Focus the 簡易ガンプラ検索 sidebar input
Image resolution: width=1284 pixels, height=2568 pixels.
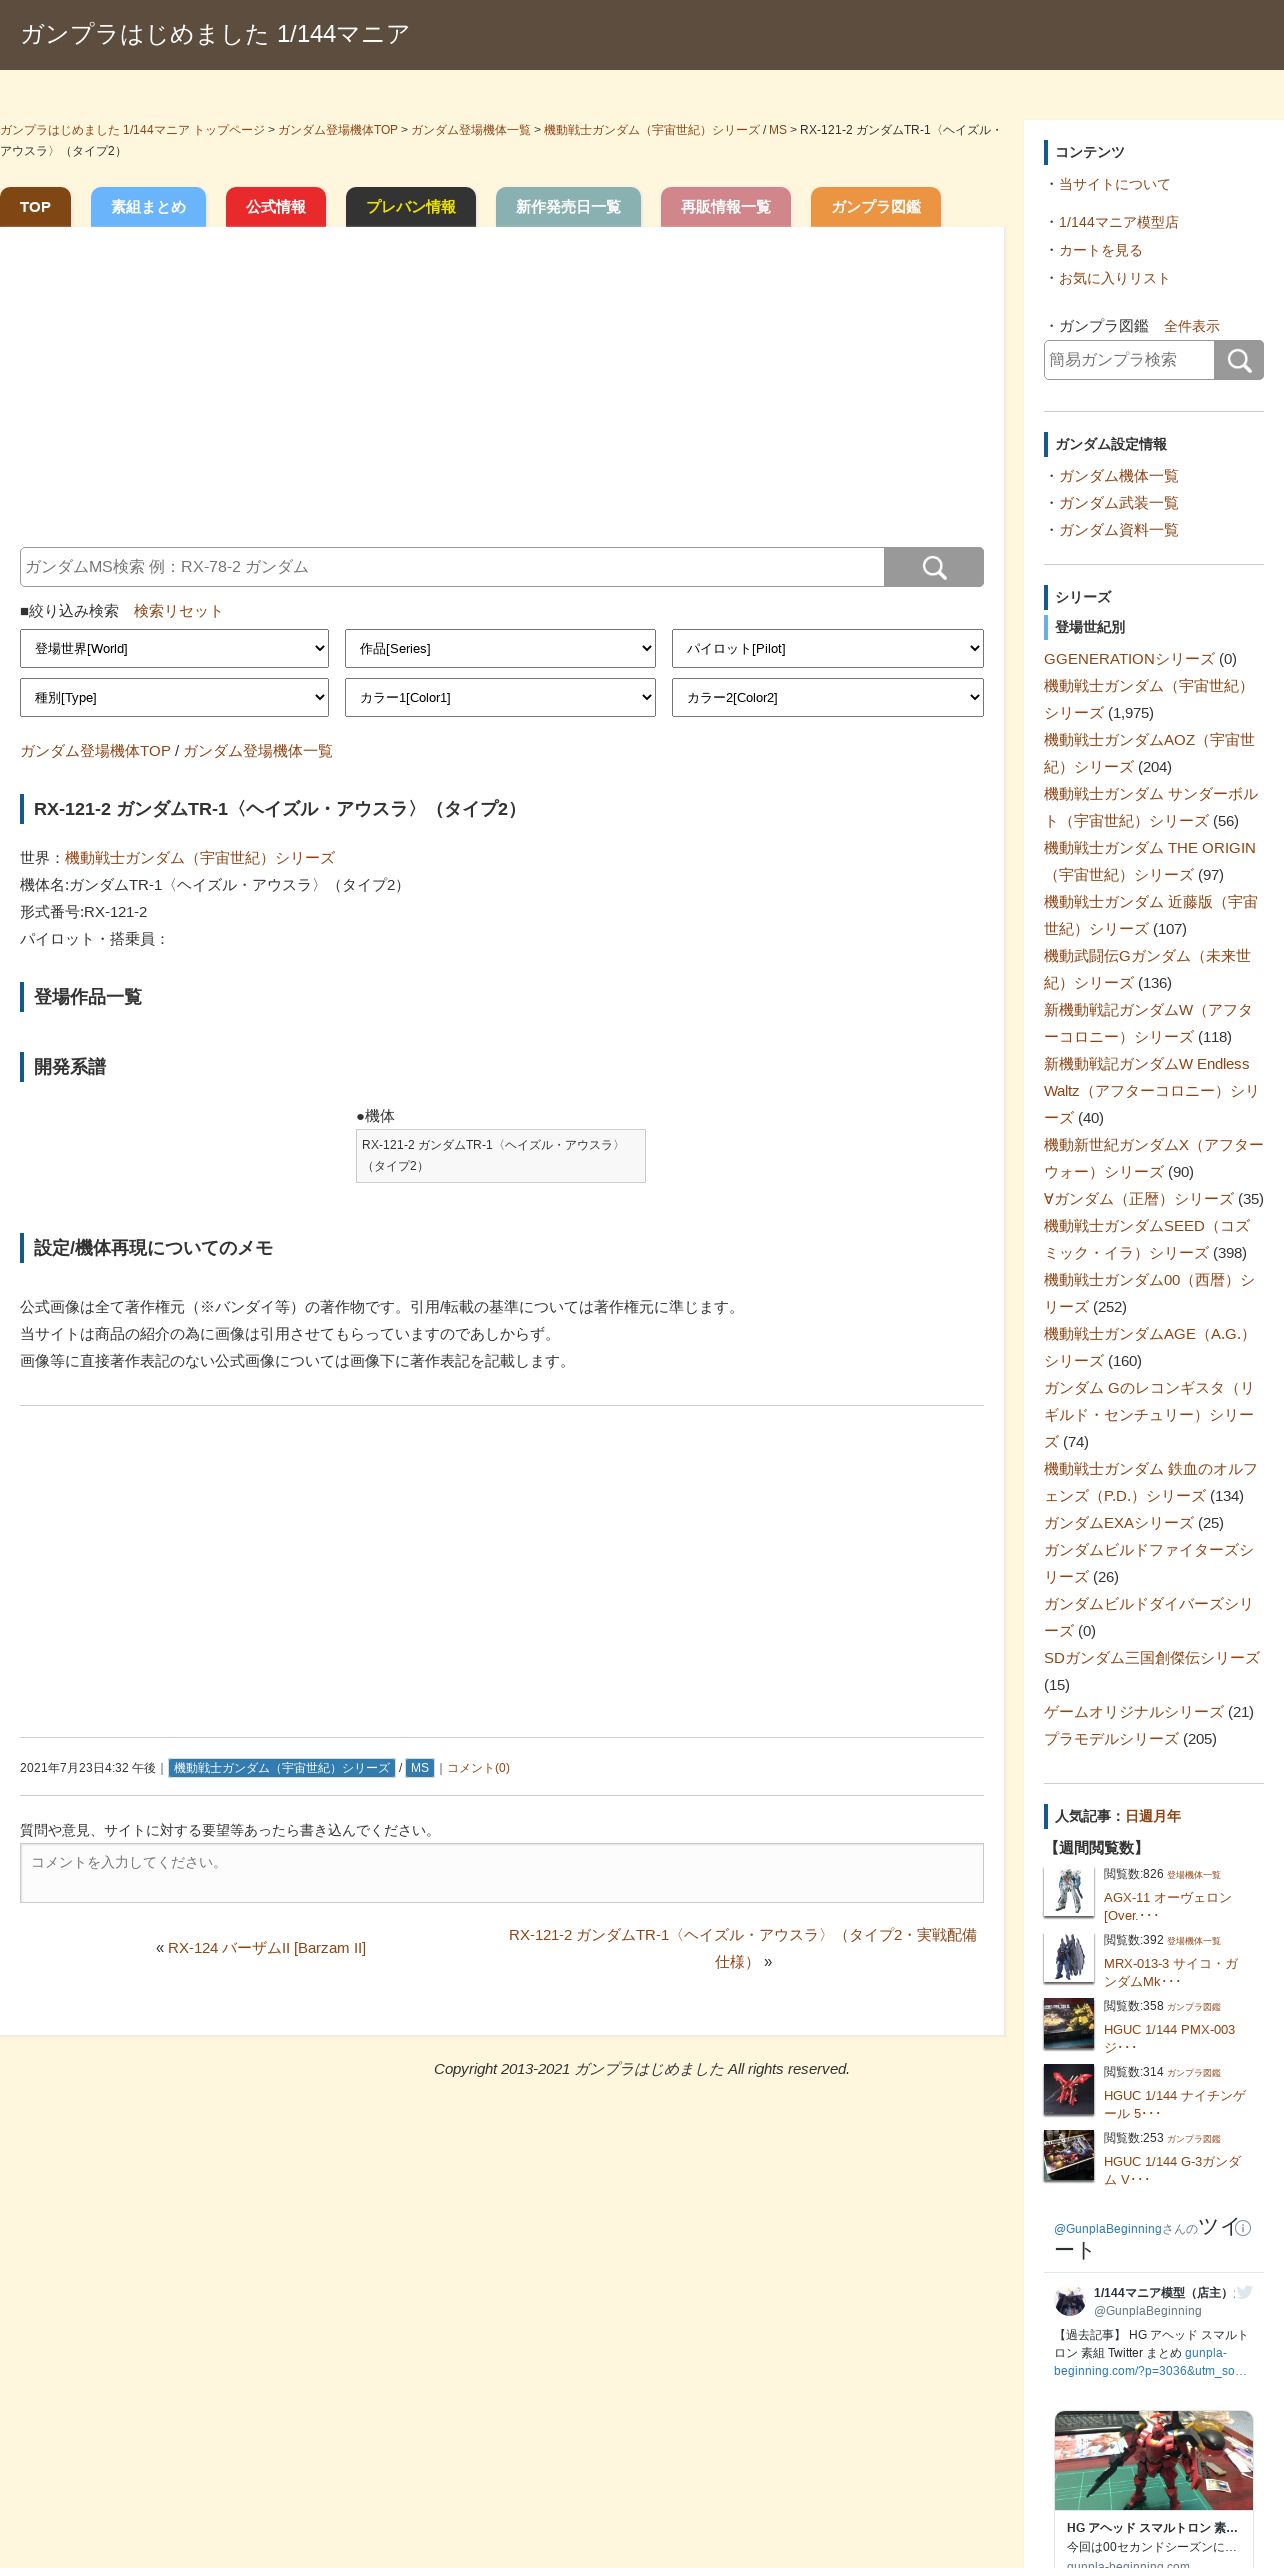pos(1129,360)
